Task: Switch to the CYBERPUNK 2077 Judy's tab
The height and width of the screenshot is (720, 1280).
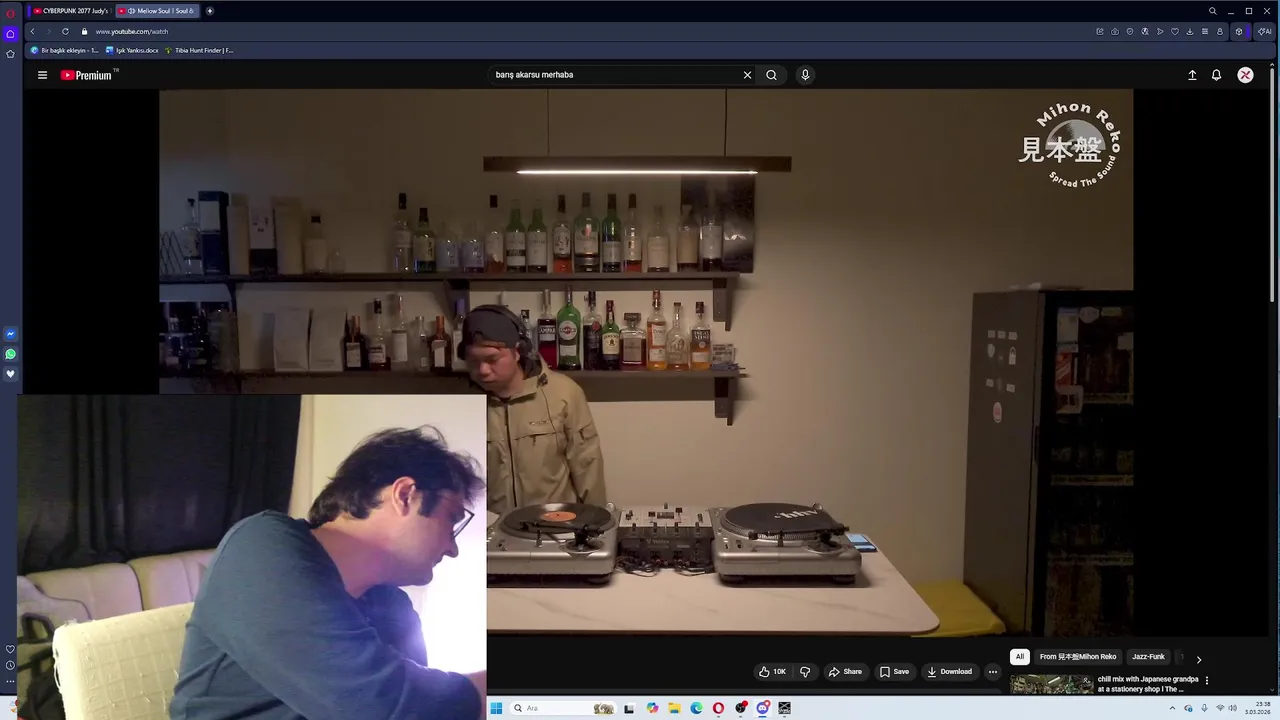Action: click(70, 11)
